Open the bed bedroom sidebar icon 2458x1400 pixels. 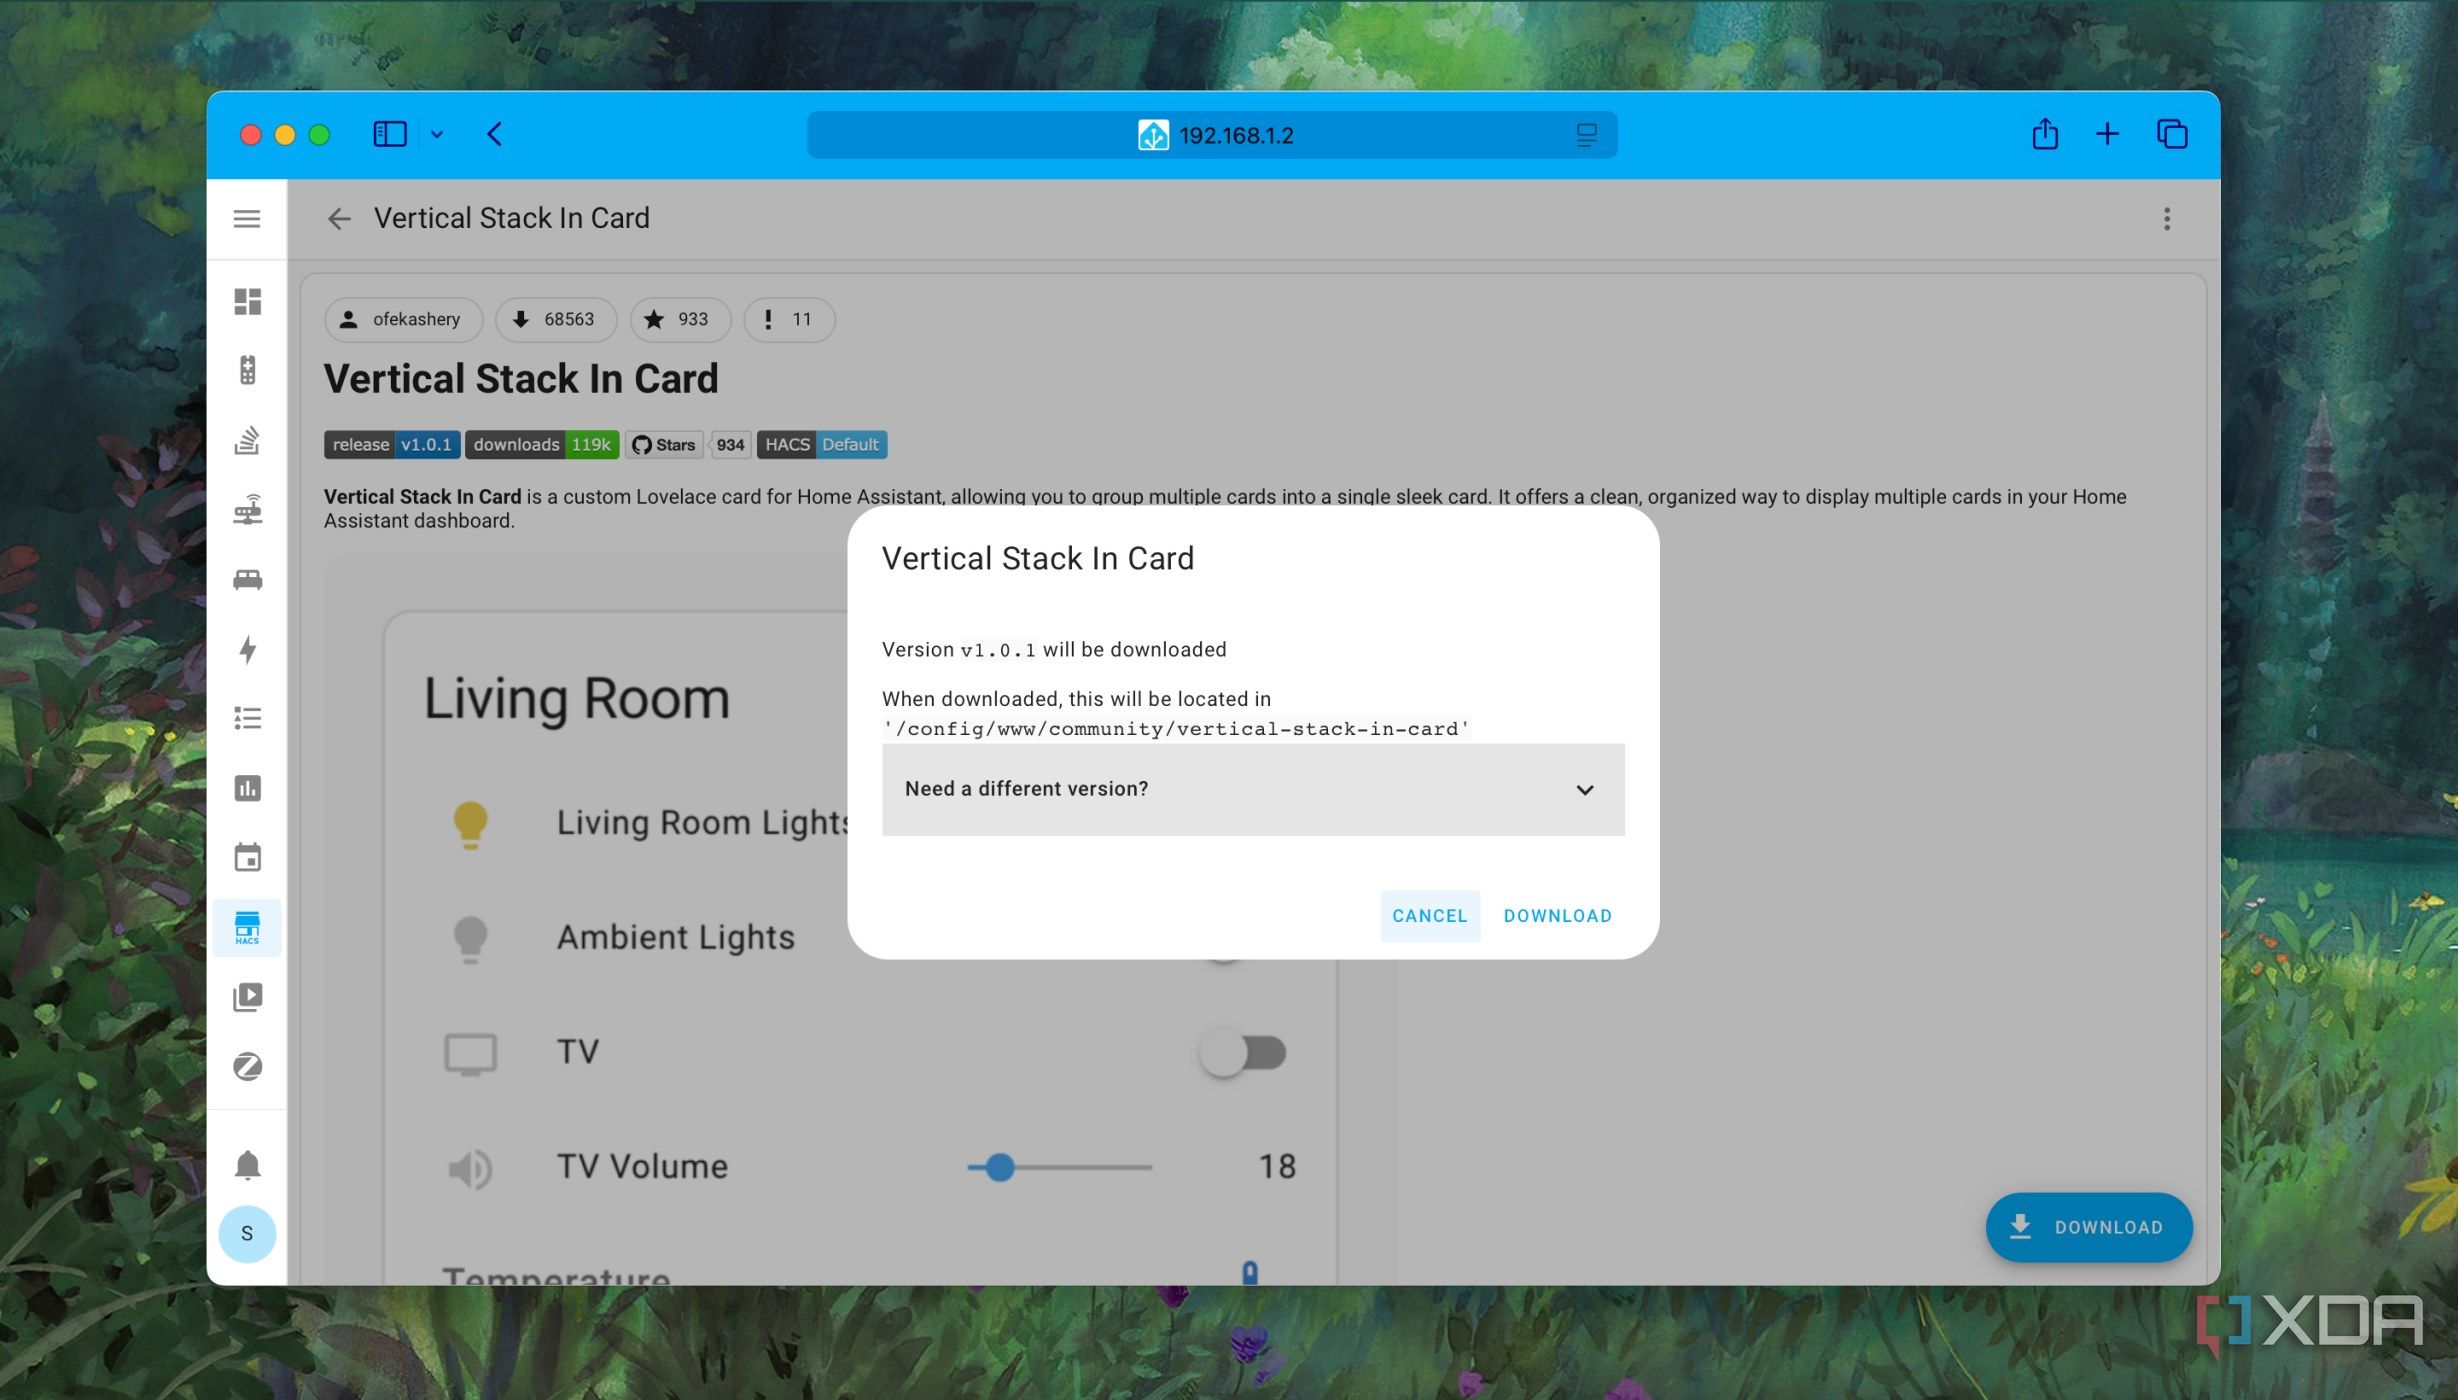(247, 579)
